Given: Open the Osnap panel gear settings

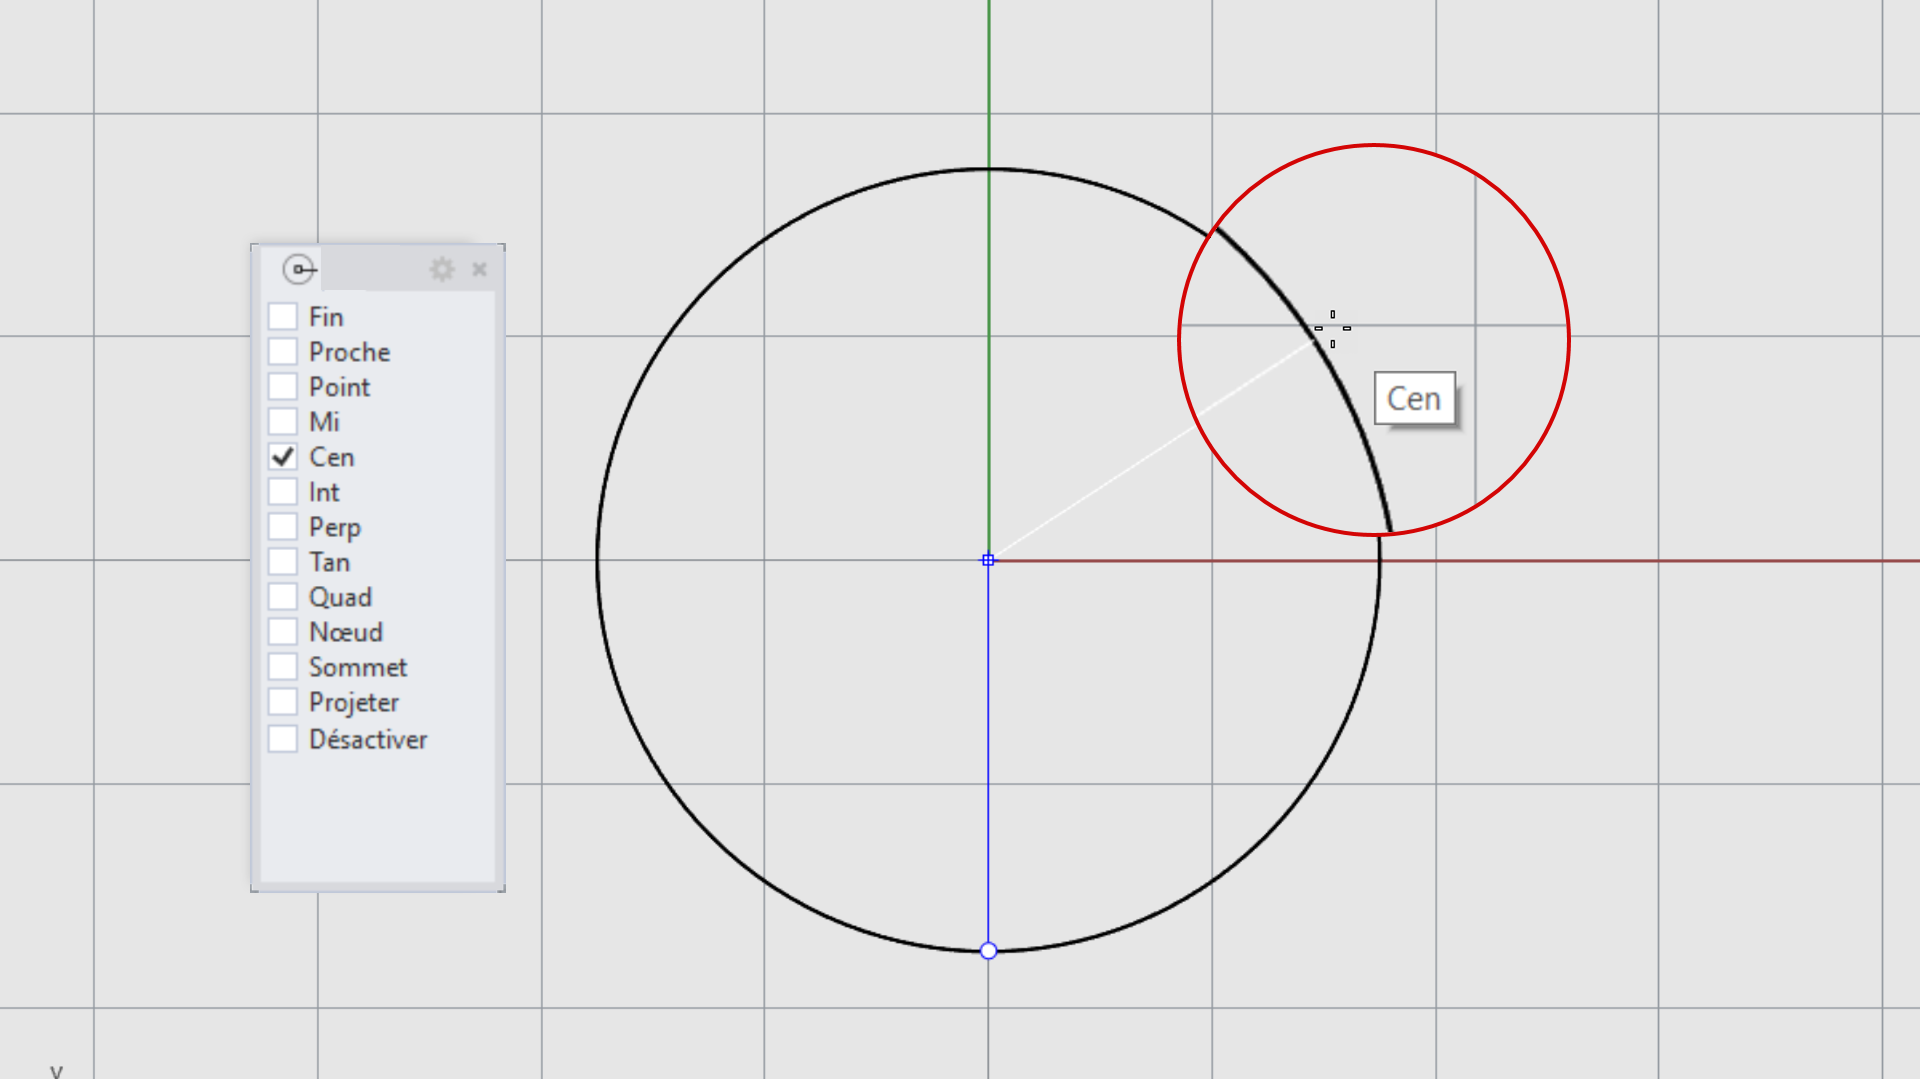Looking at the screenshot, I should tap(442, 269).
